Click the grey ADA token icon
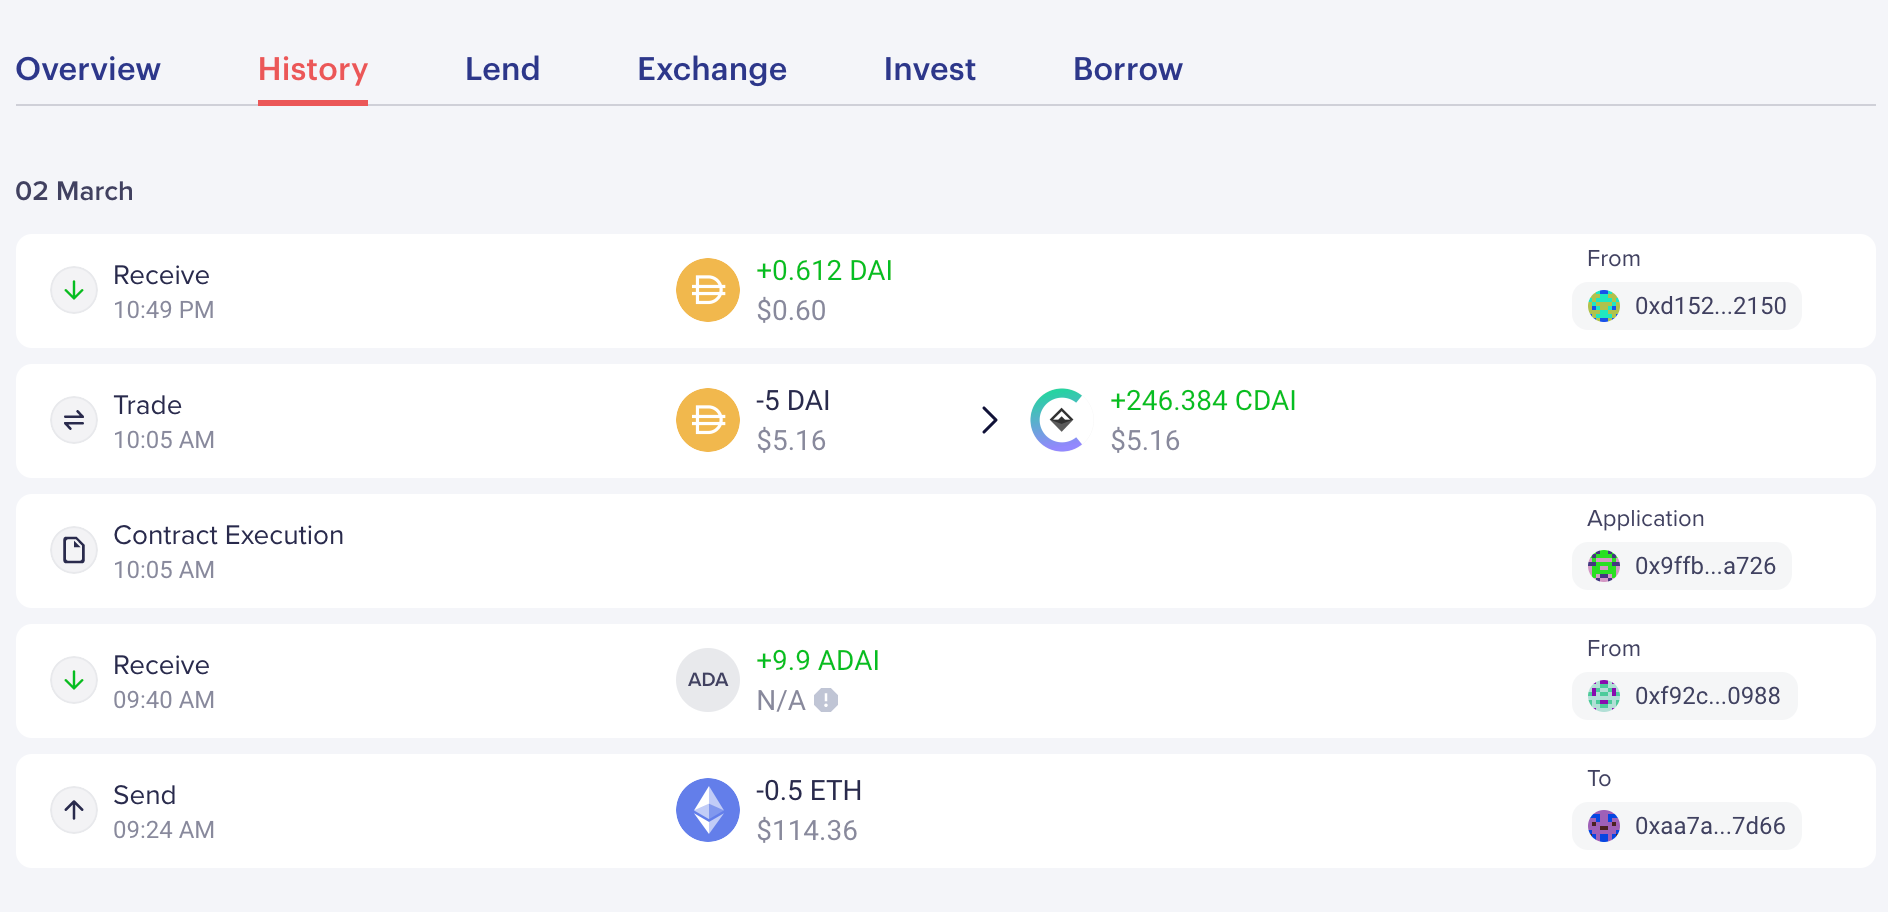The width and height of the screenshot is (1888, 912). [708, 680]
